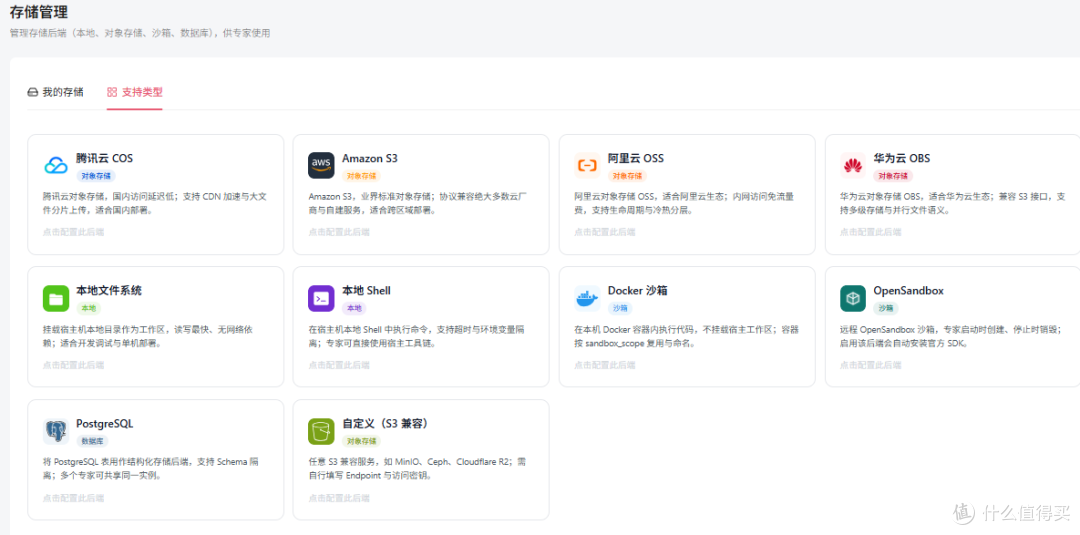Click 点击配置此后端 under Amazon S3
Screen dimensions: 1080x535
339,232
